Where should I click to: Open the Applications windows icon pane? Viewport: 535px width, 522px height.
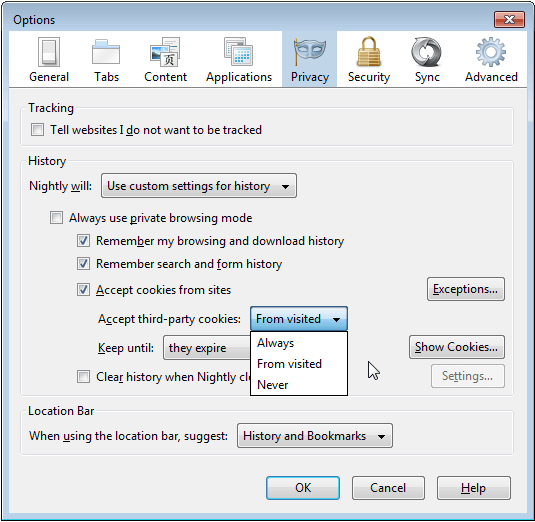pyautogui.click(x=239, y=60)
